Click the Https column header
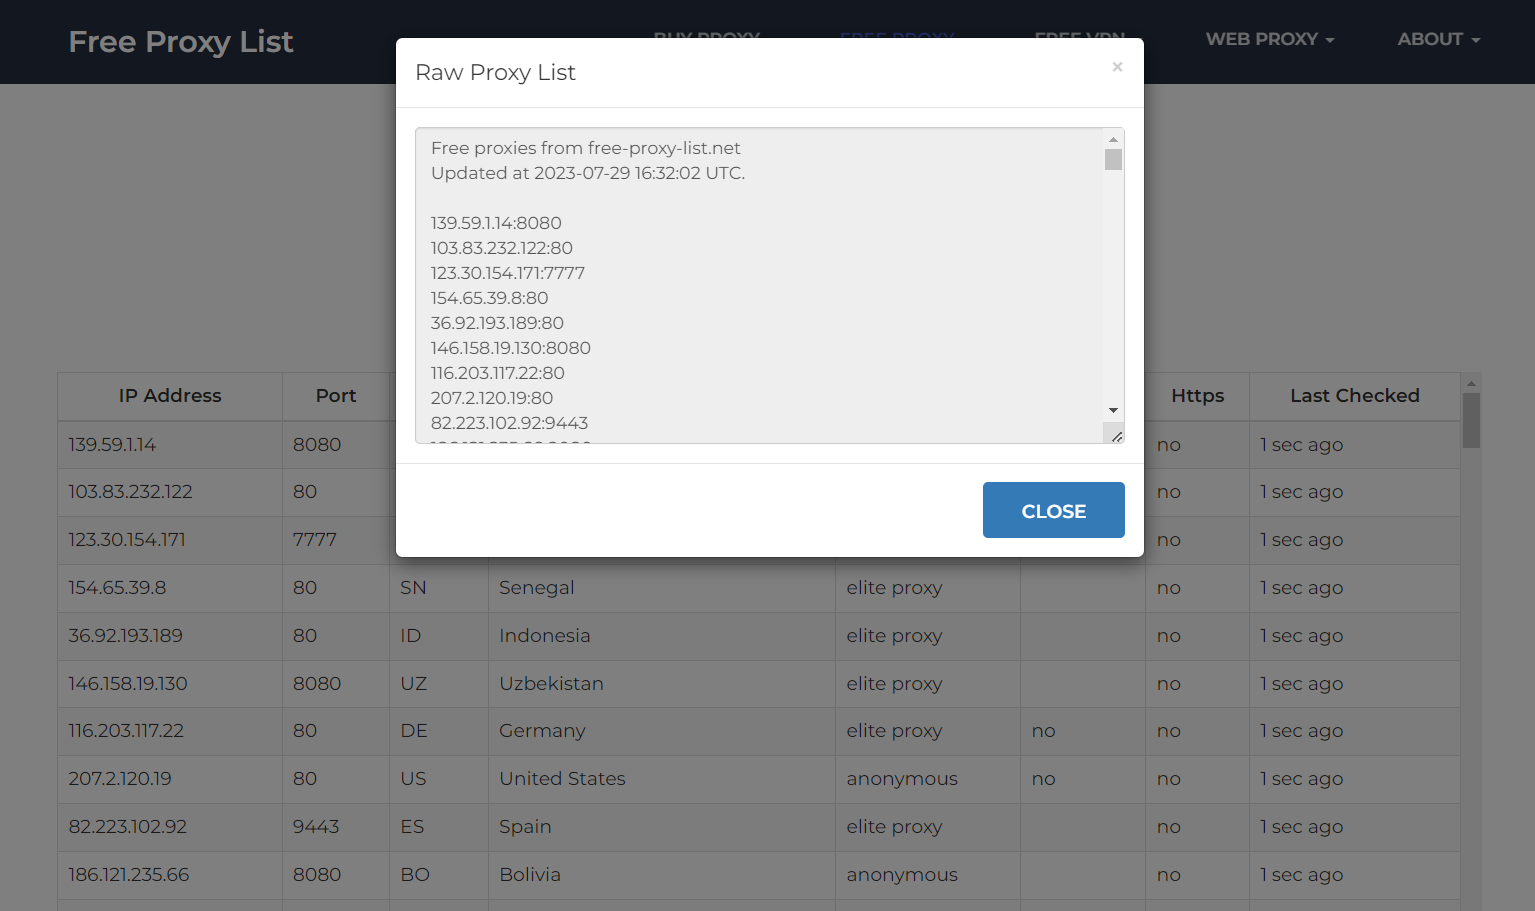Image resolution: width=1535 pixels, height=911 pixels. tap(1197, 396)
